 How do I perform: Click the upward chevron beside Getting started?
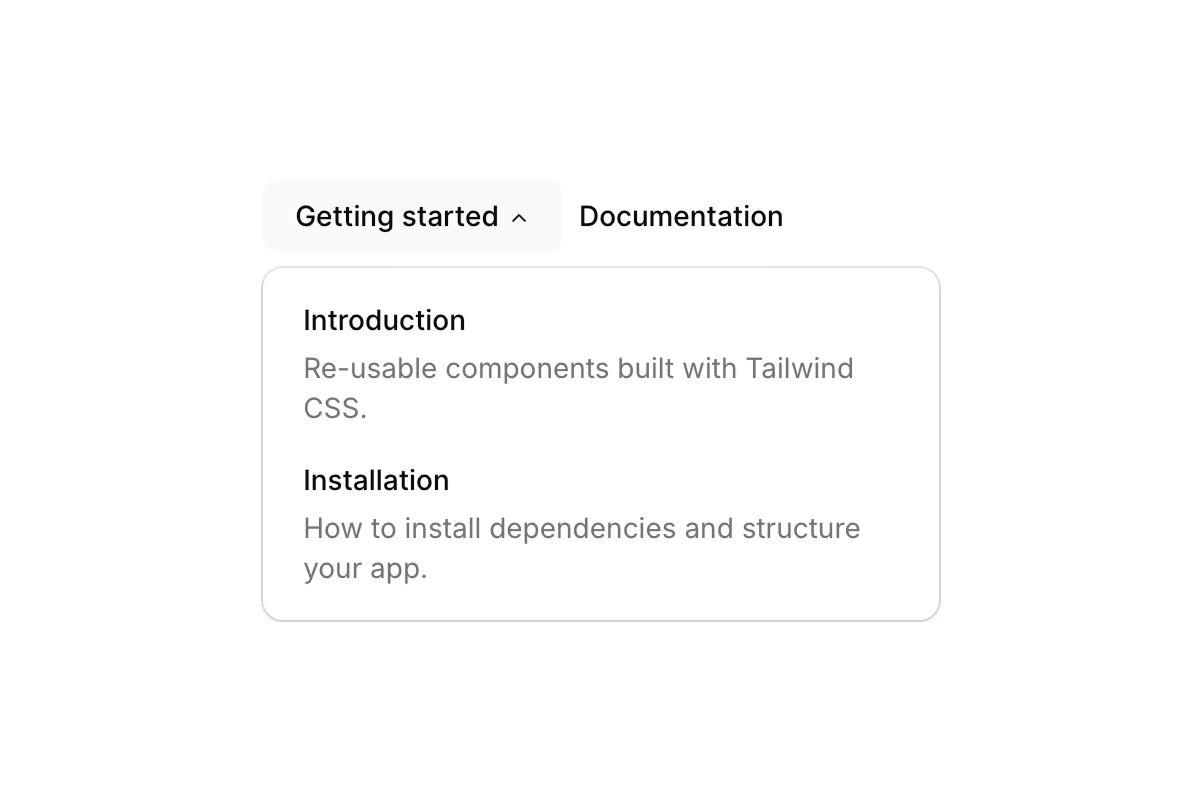519,217
